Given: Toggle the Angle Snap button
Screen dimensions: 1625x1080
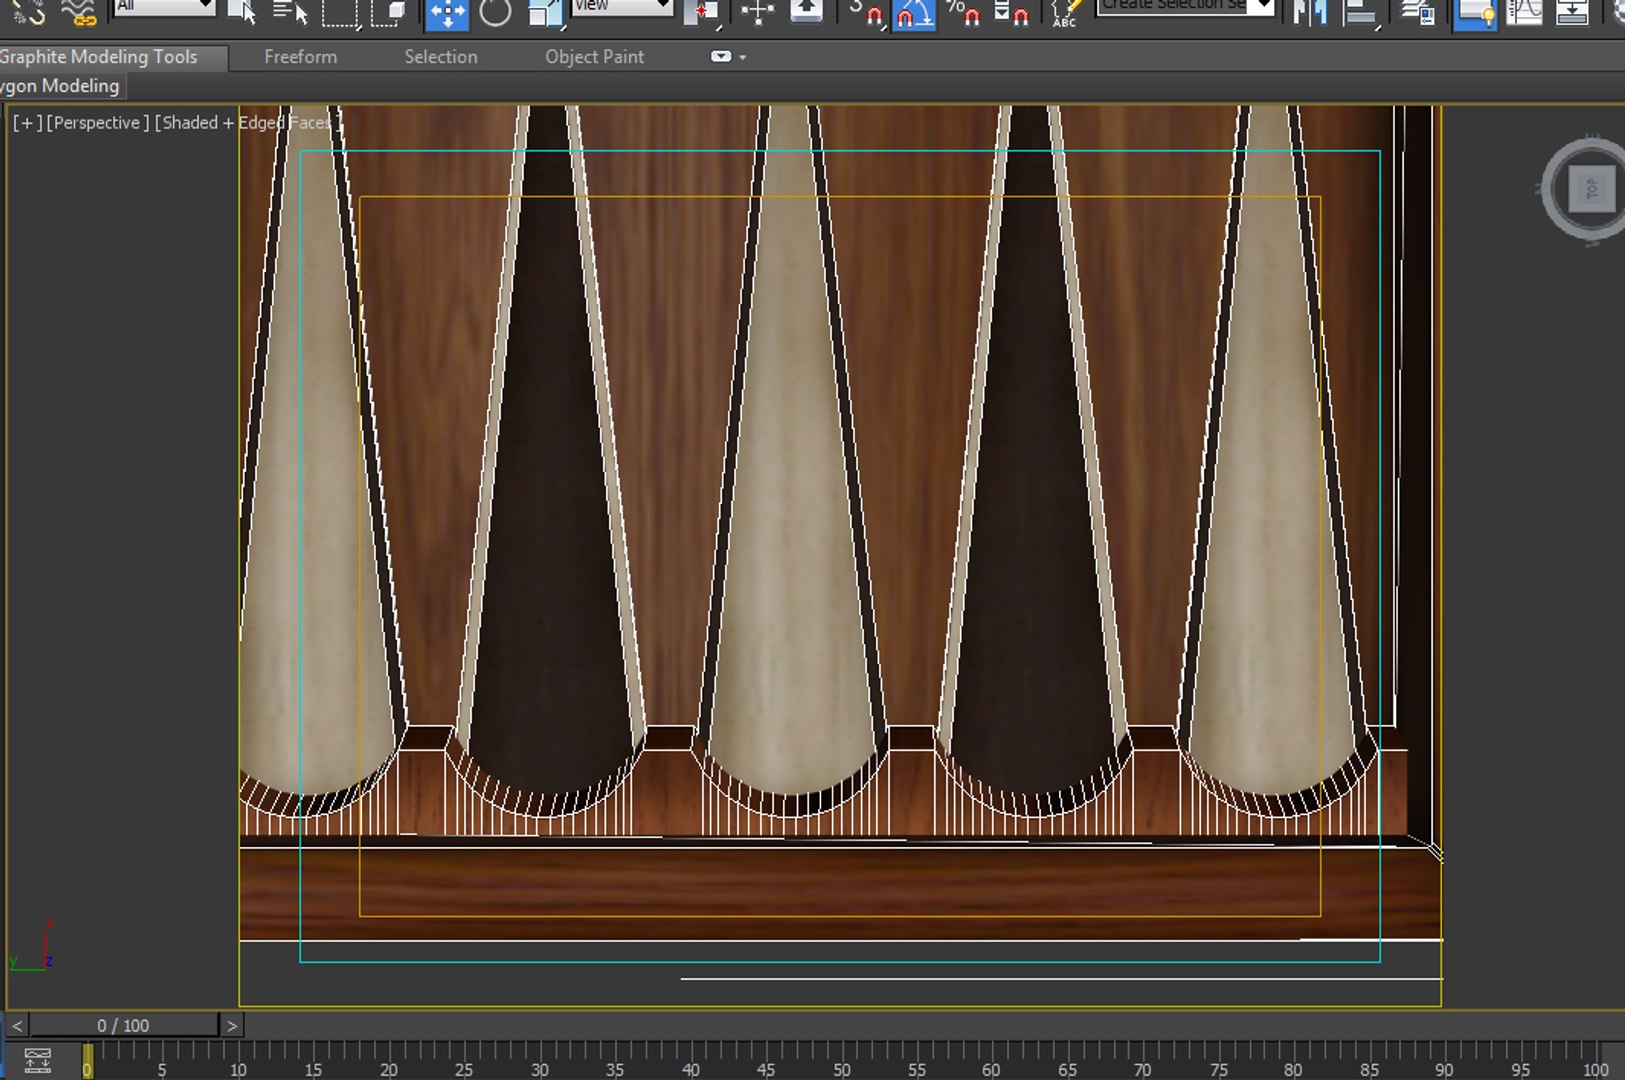Looking at the screenshot, I should click(x=915, y=12).
